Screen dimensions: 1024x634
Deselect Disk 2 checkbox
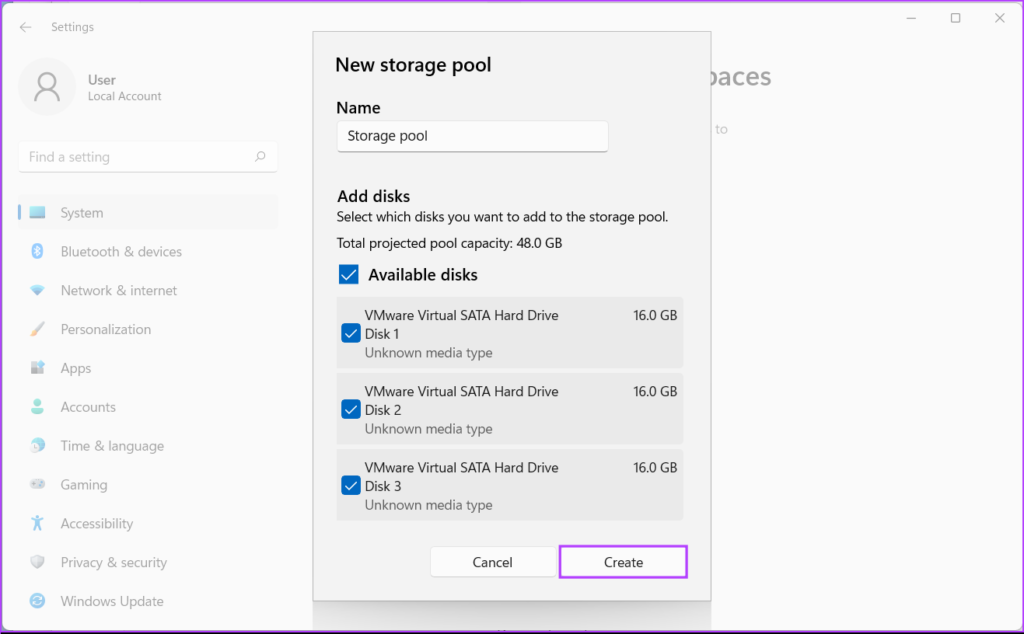click(x=351, y=410)
